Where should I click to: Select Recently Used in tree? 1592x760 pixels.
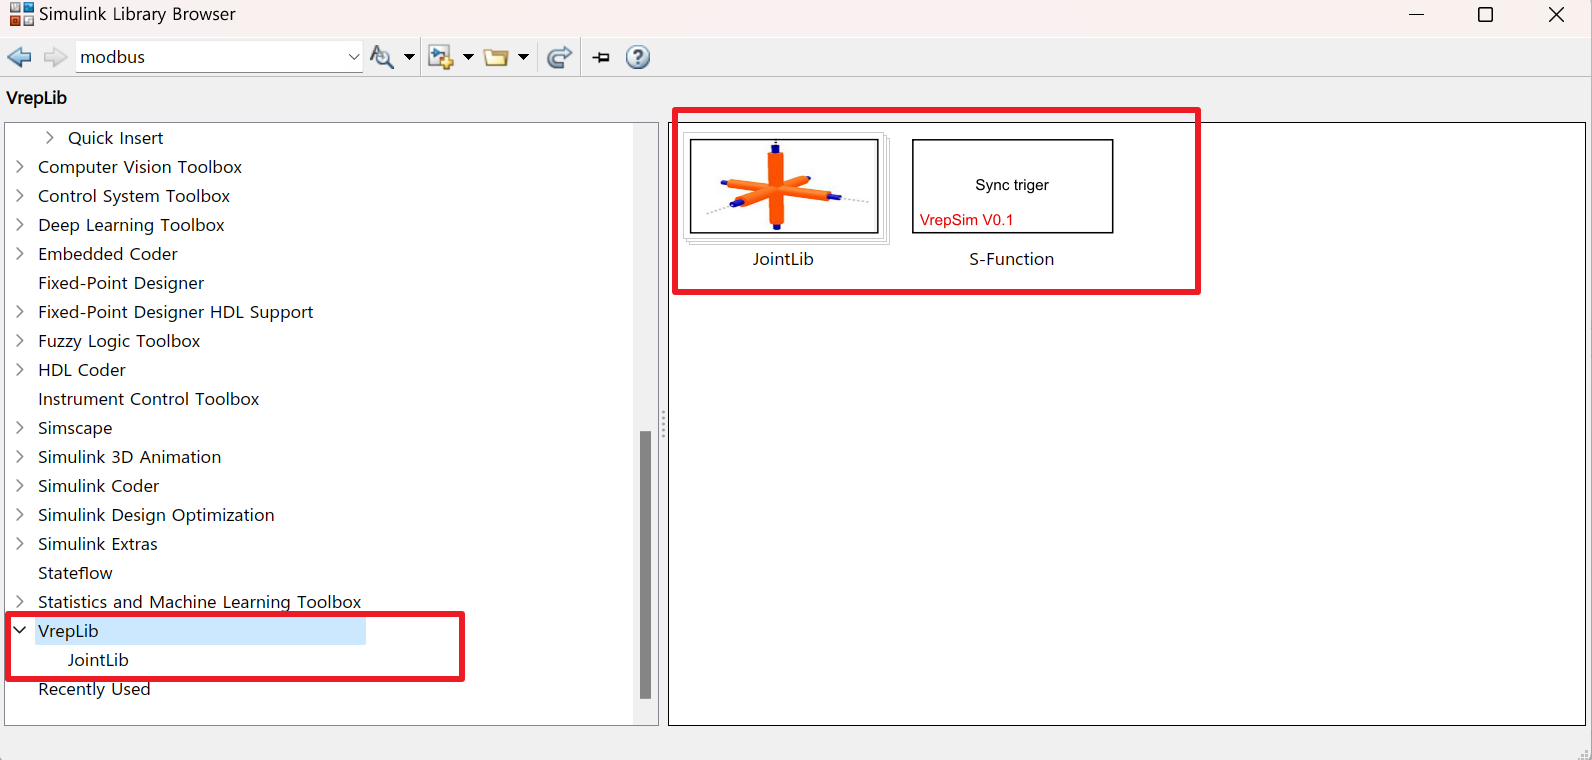94,689
